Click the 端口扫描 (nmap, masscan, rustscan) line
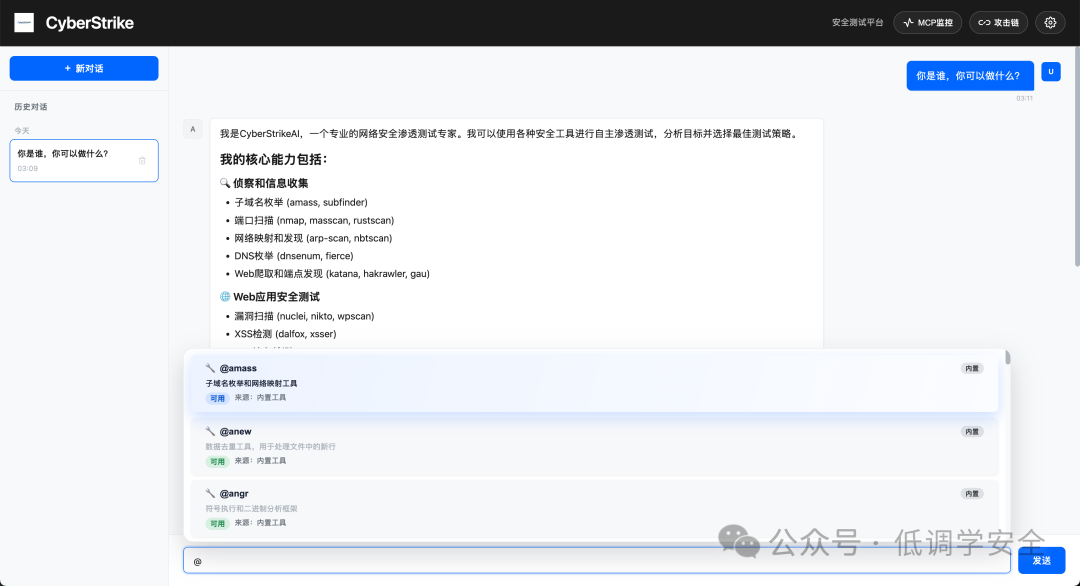 coord(314,220)
